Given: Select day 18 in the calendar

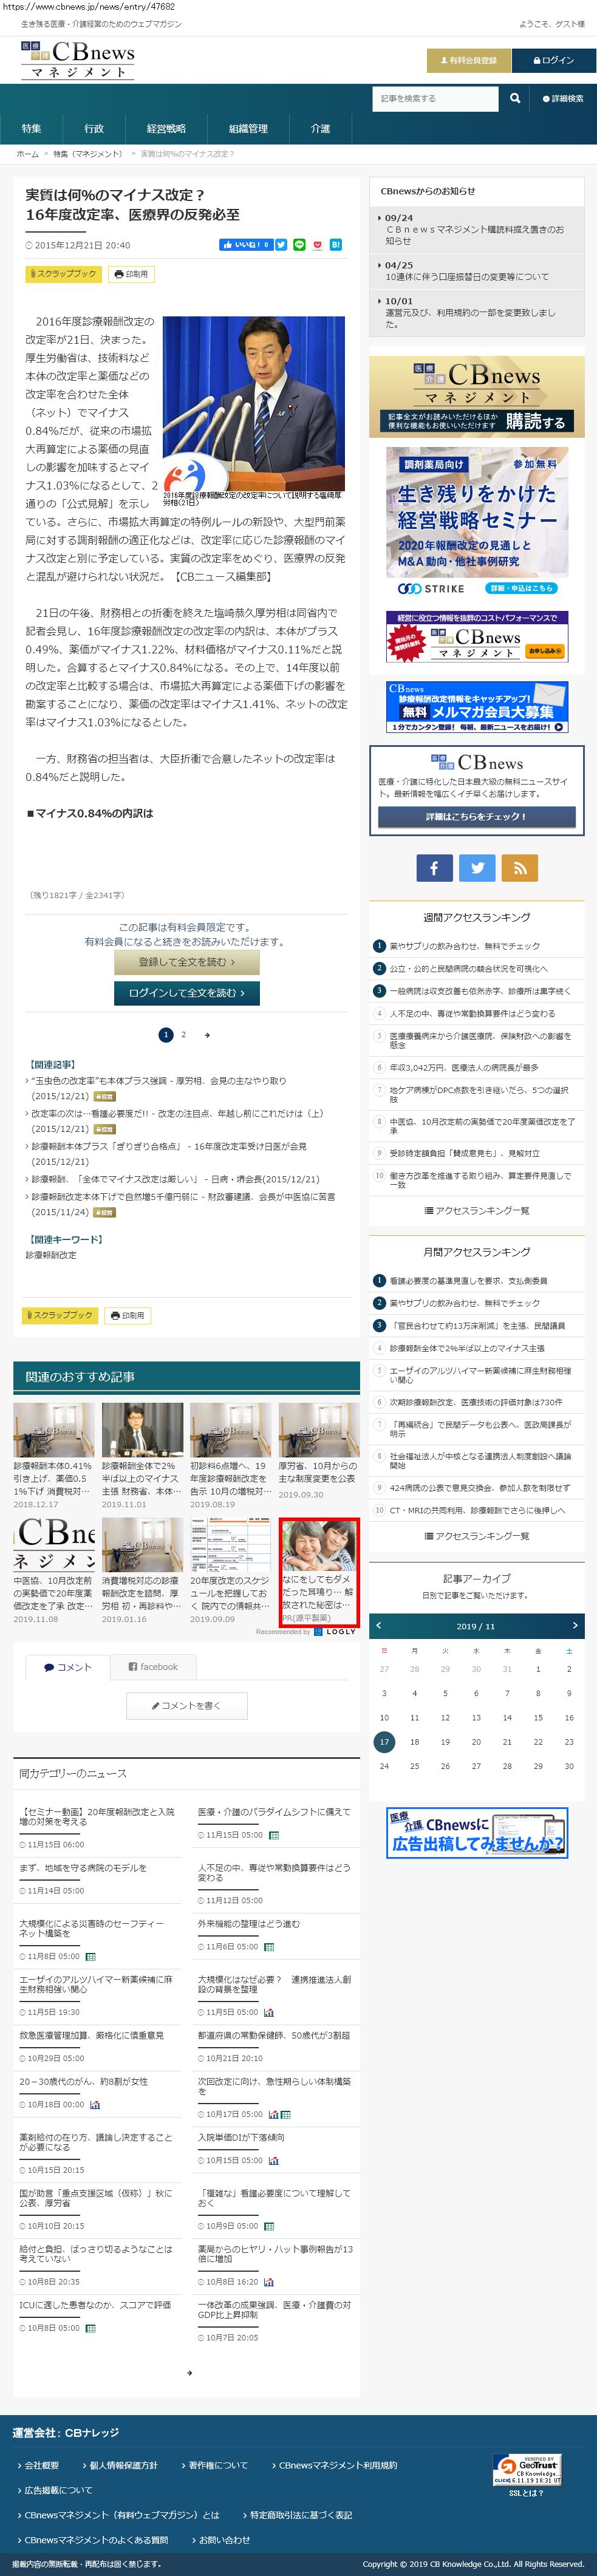Looking at the screenshot, I should pyautogui.click(x=414, y=1741).
